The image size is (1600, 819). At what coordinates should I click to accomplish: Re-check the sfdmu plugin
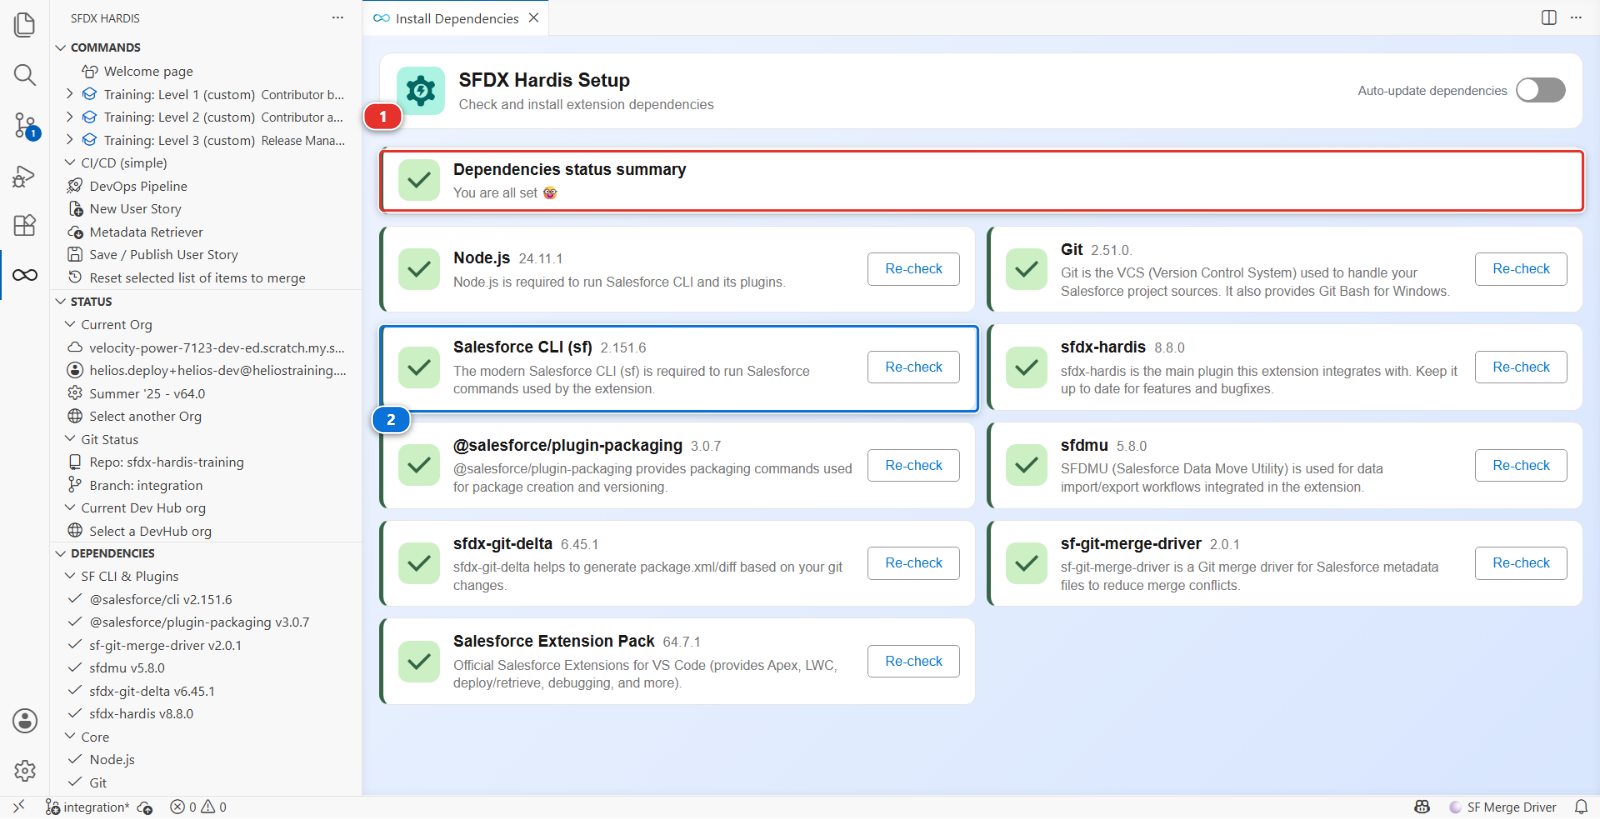pos(1521,465)
